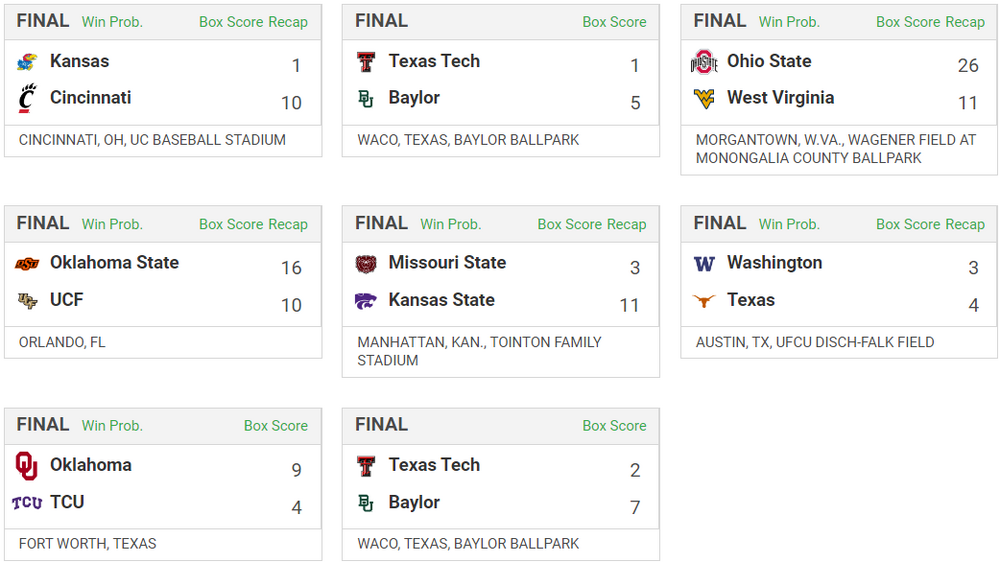Screen dimensions: 1000x562
Task: Click the Kansas State Wildcats logo
Action: click(366, 300)
